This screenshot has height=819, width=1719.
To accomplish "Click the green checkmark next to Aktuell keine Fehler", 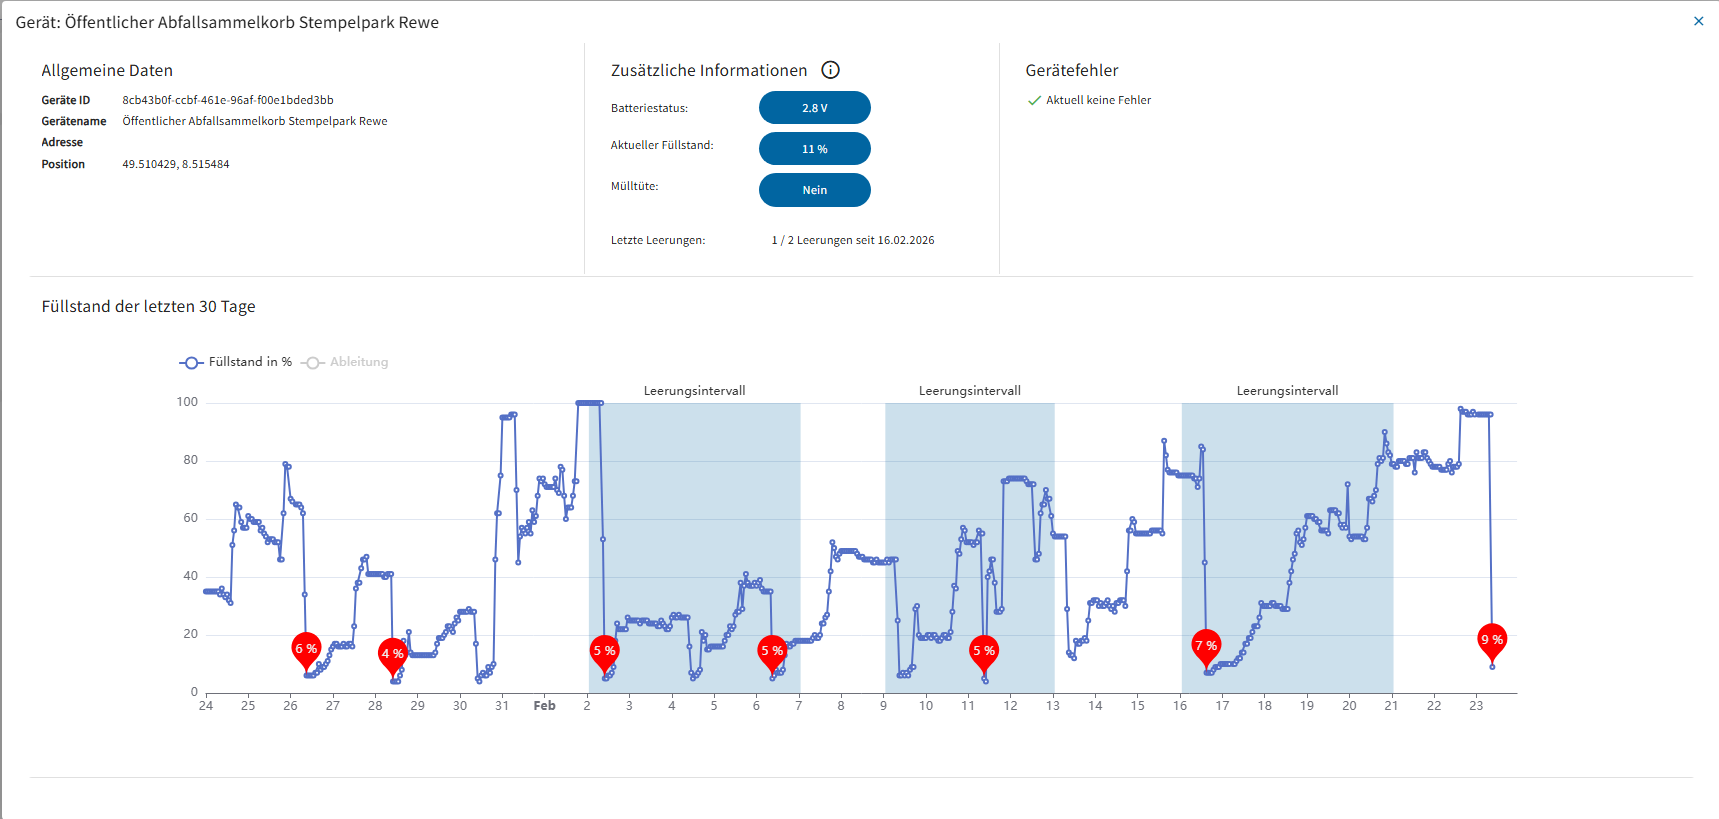I will coord(1034,101).
